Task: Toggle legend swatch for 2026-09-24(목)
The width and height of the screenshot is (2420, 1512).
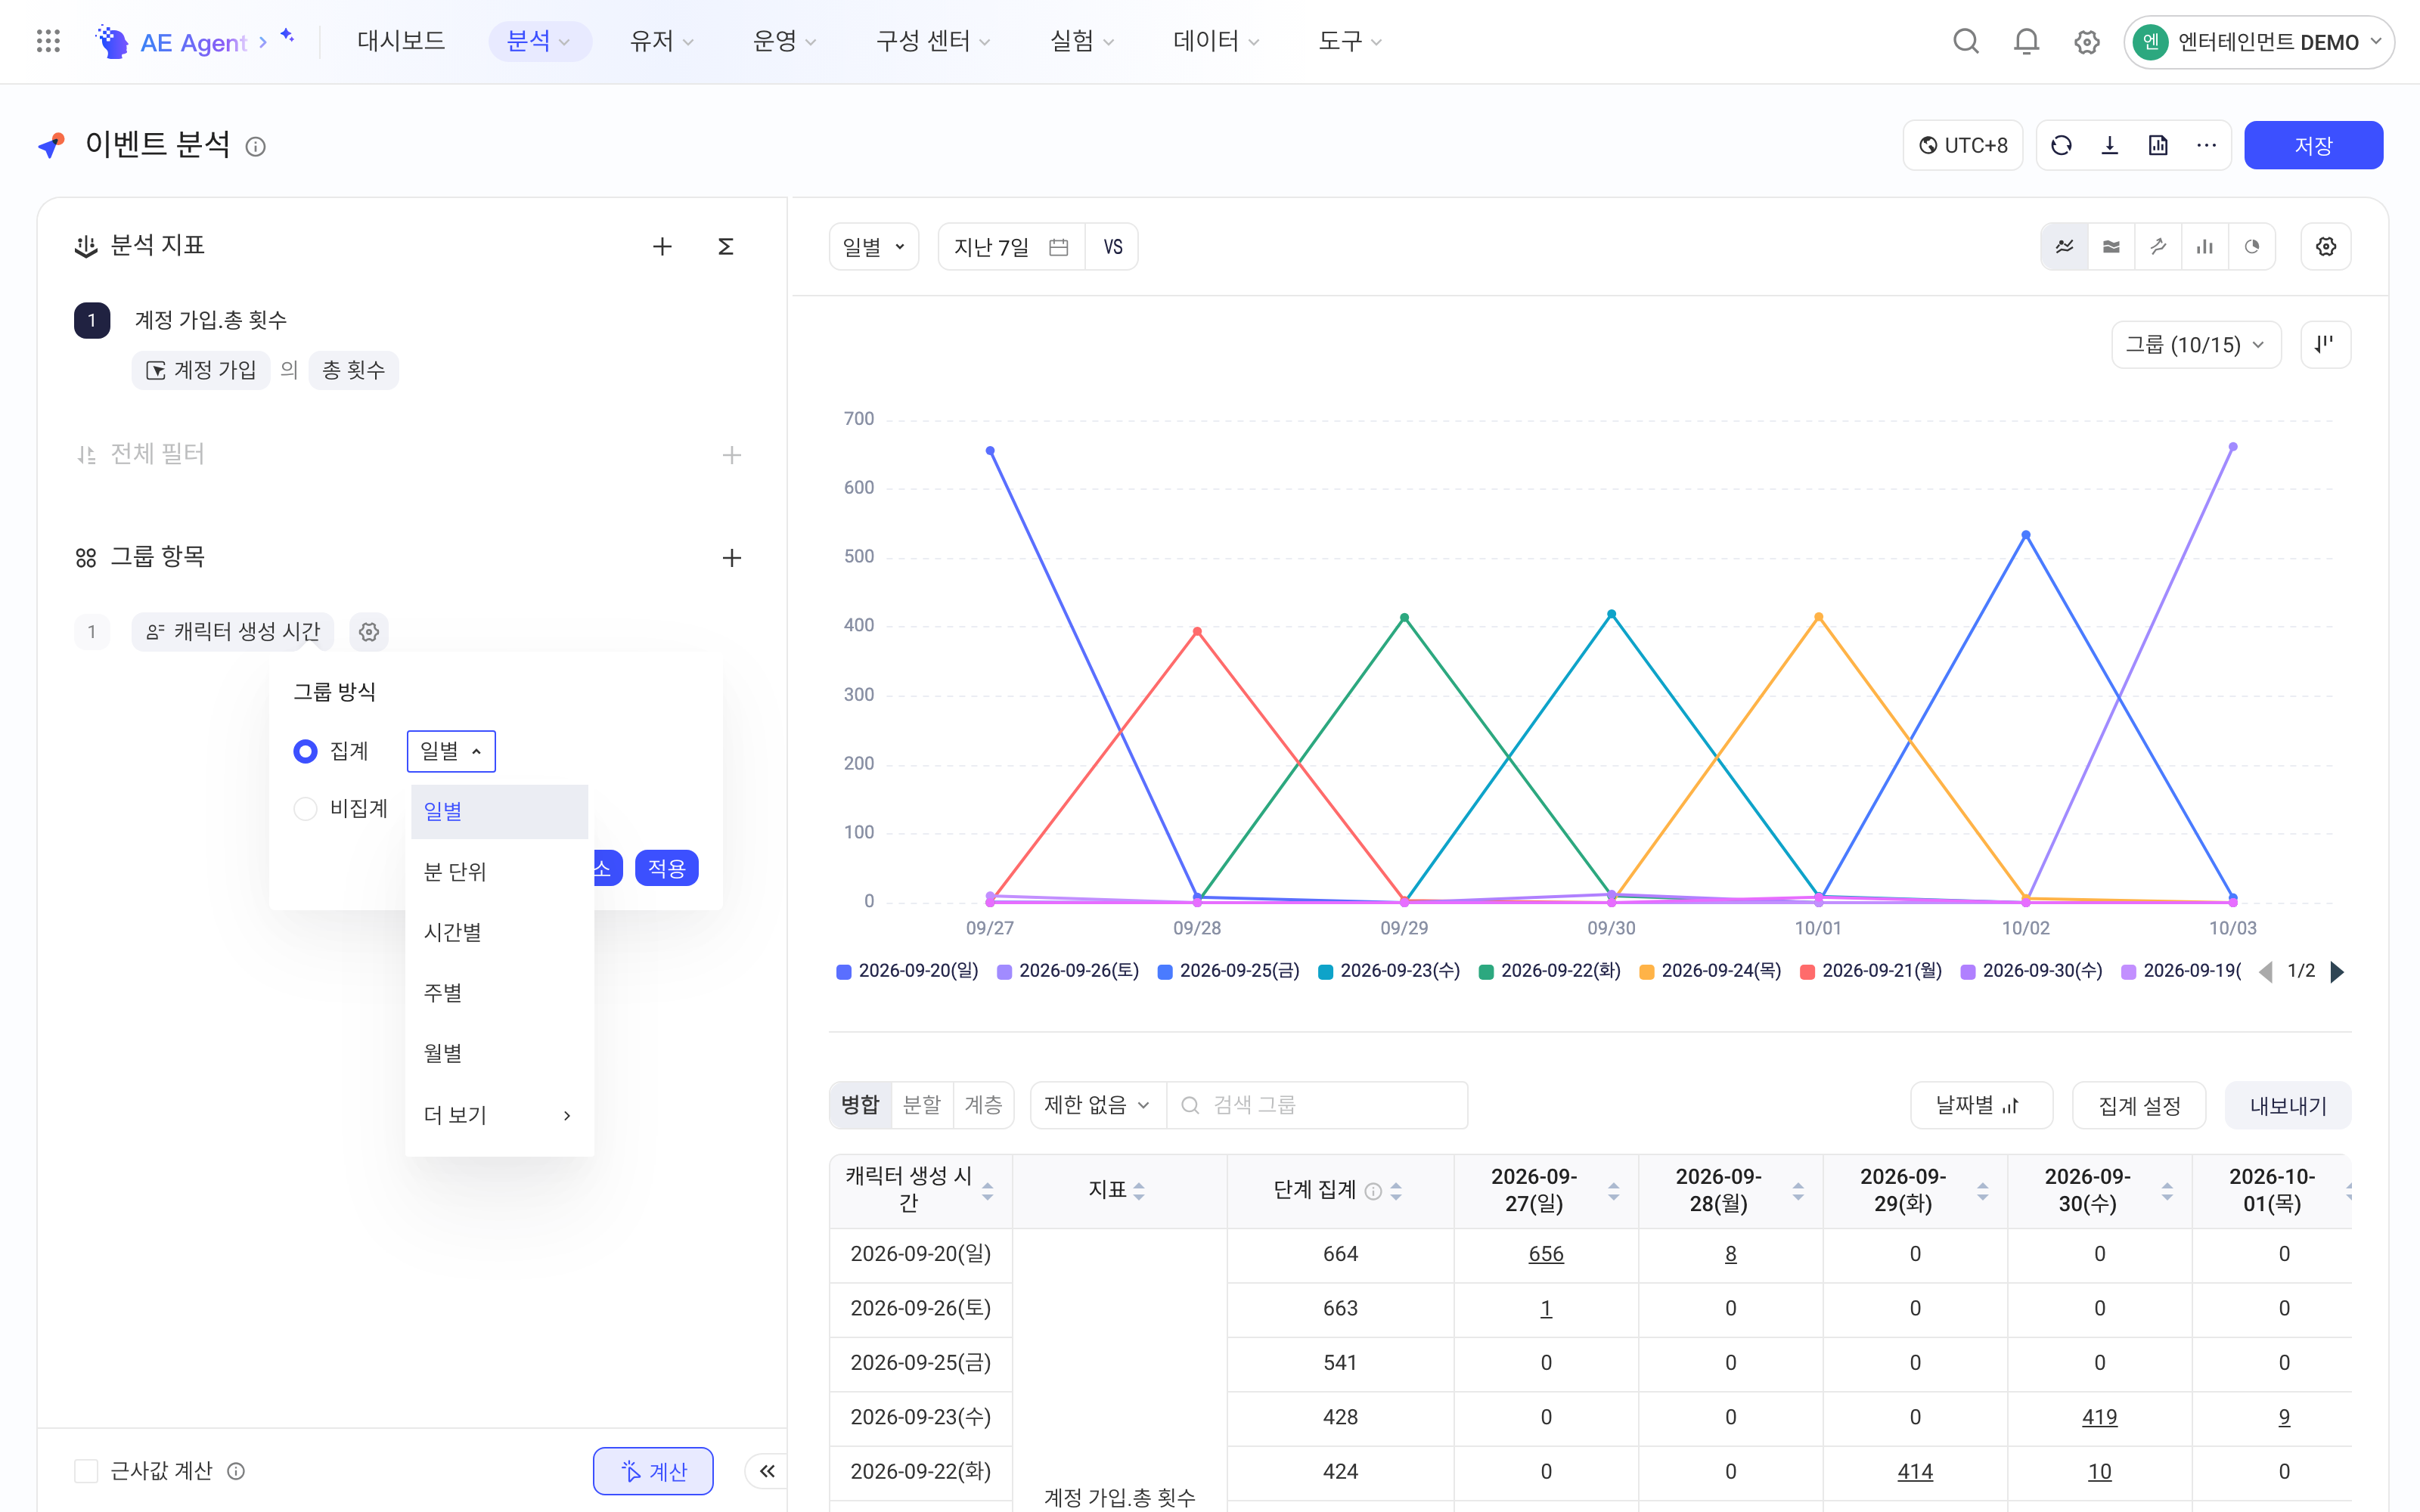Action: pyautogui.click(x=1647, y=972)
